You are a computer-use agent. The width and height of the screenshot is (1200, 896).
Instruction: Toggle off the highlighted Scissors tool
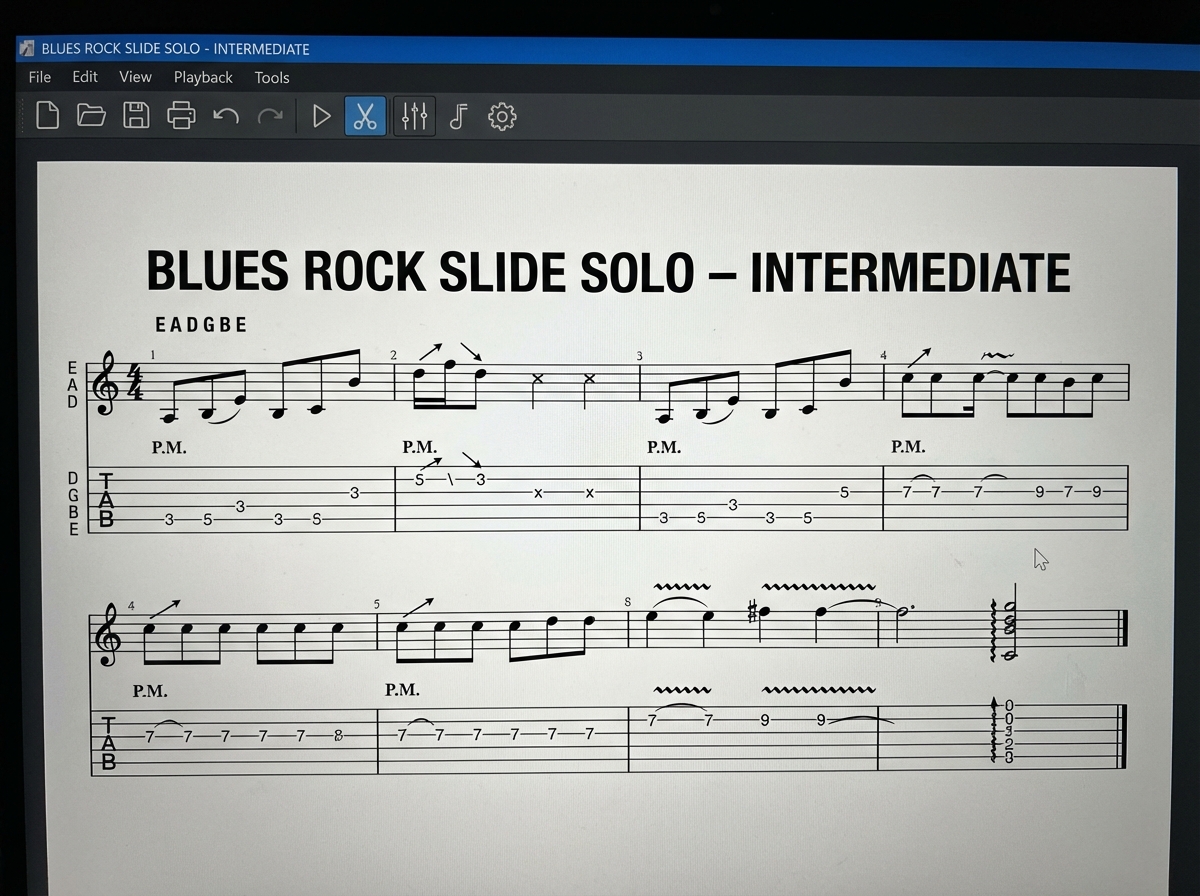point(365,116)
